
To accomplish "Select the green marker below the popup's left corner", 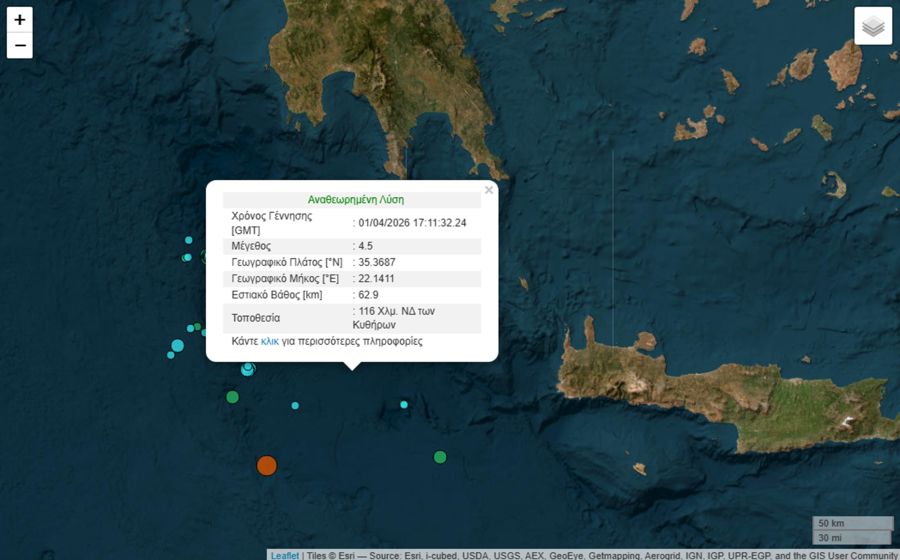I will [232, 397].
